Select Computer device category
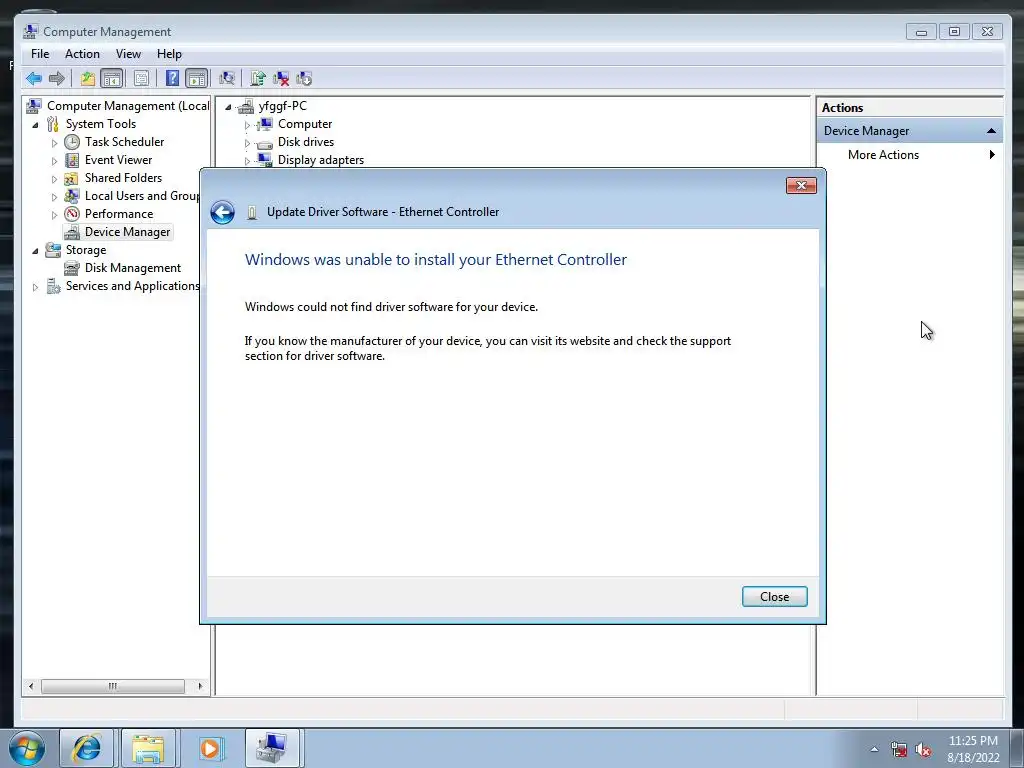Image resolution: width=1024 pixels, height=768 pixels. click(x=305, y=124)
